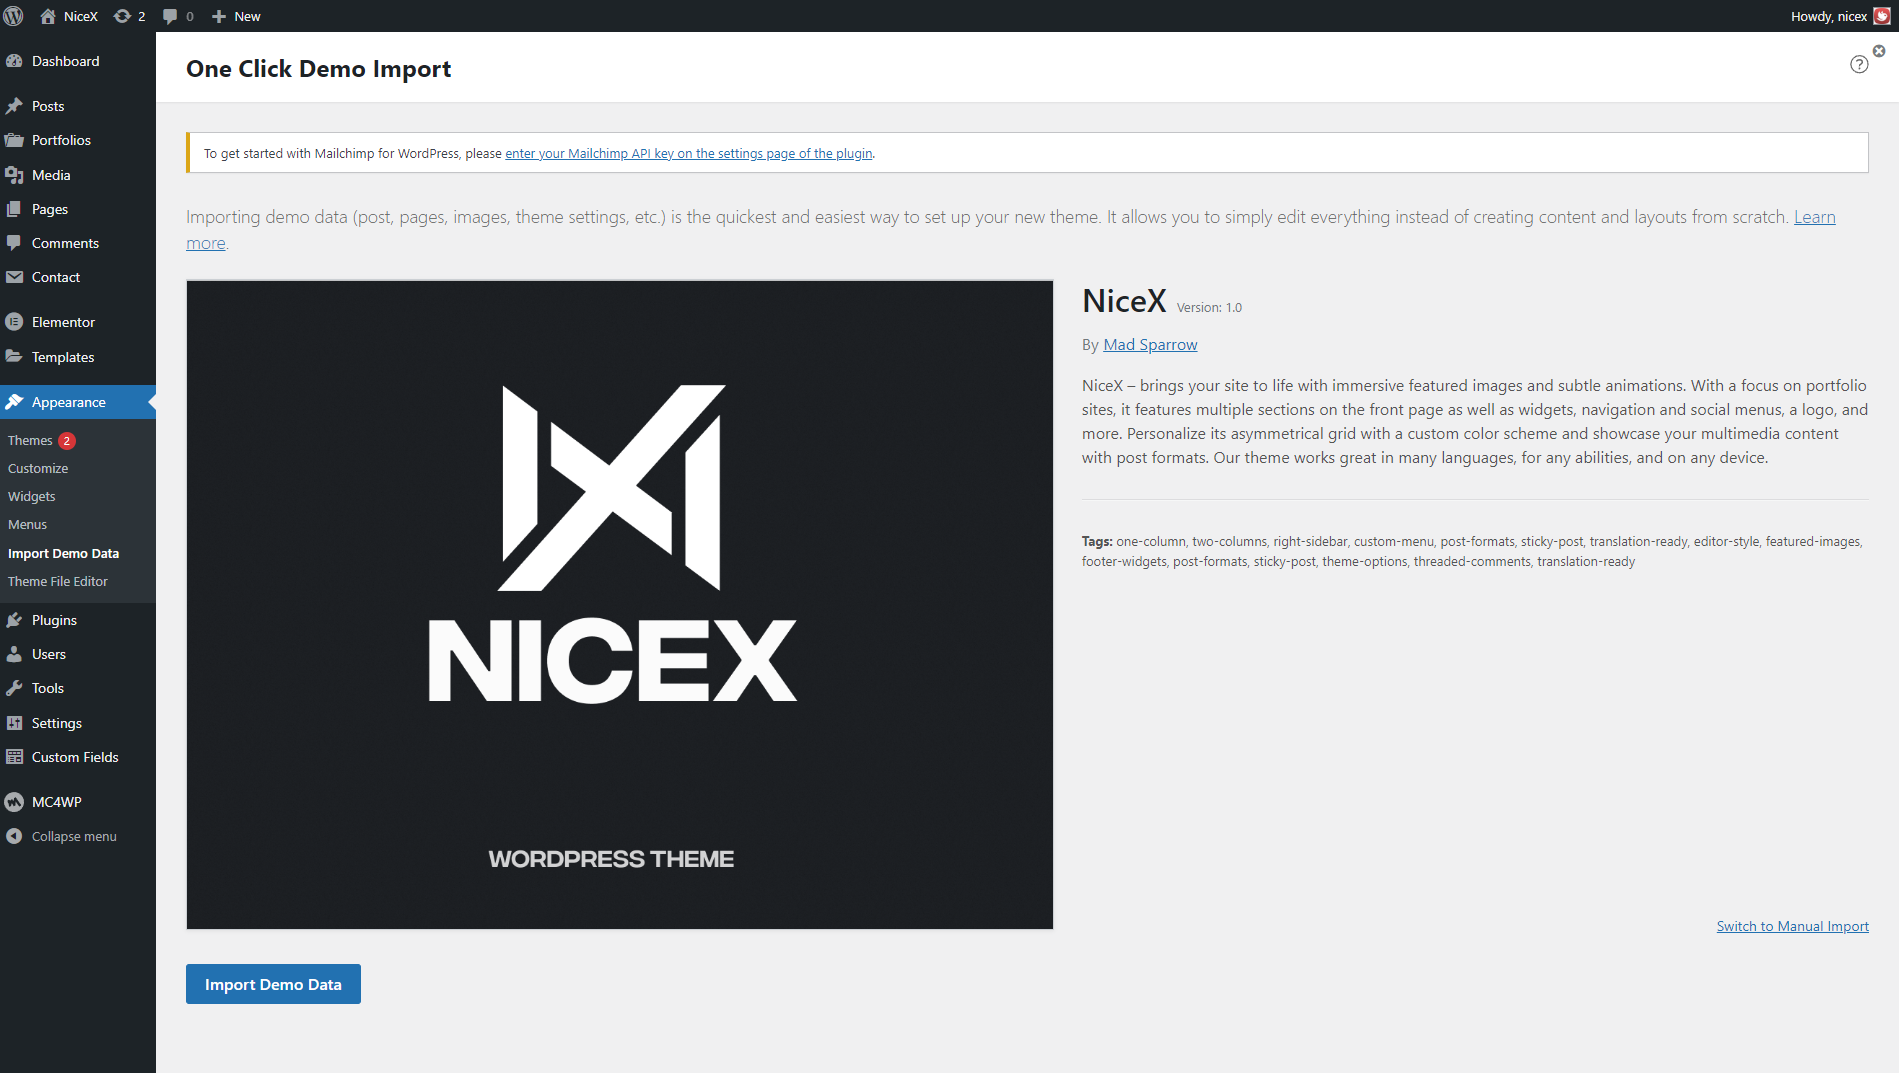Click the Users person icon
Viewport: 1899px width, 1073px height.
(x=14, y=654)
